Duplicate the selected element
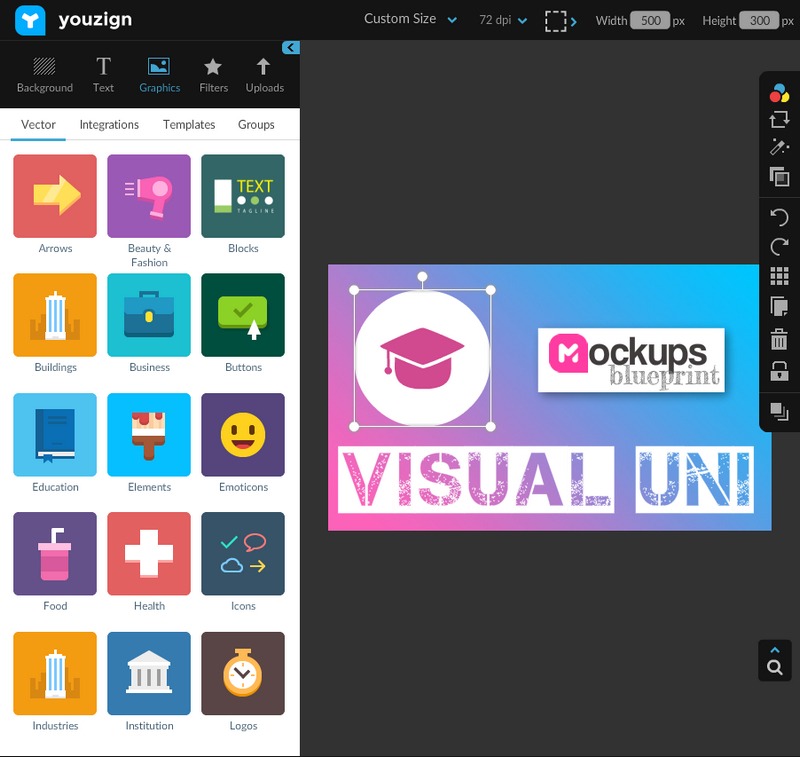 click(x=779, y=307)
